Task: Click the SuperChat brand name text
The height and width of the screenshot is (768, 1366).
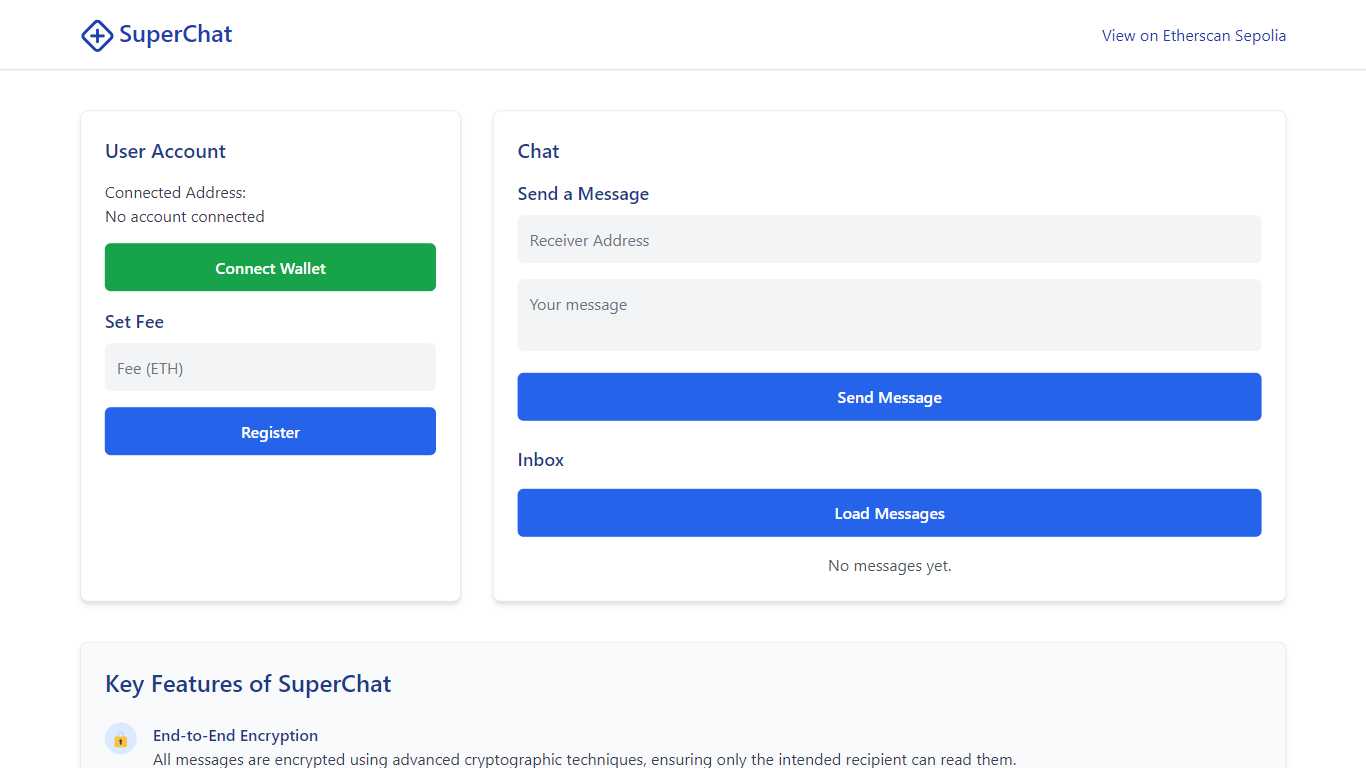Action: click(176, 35)
